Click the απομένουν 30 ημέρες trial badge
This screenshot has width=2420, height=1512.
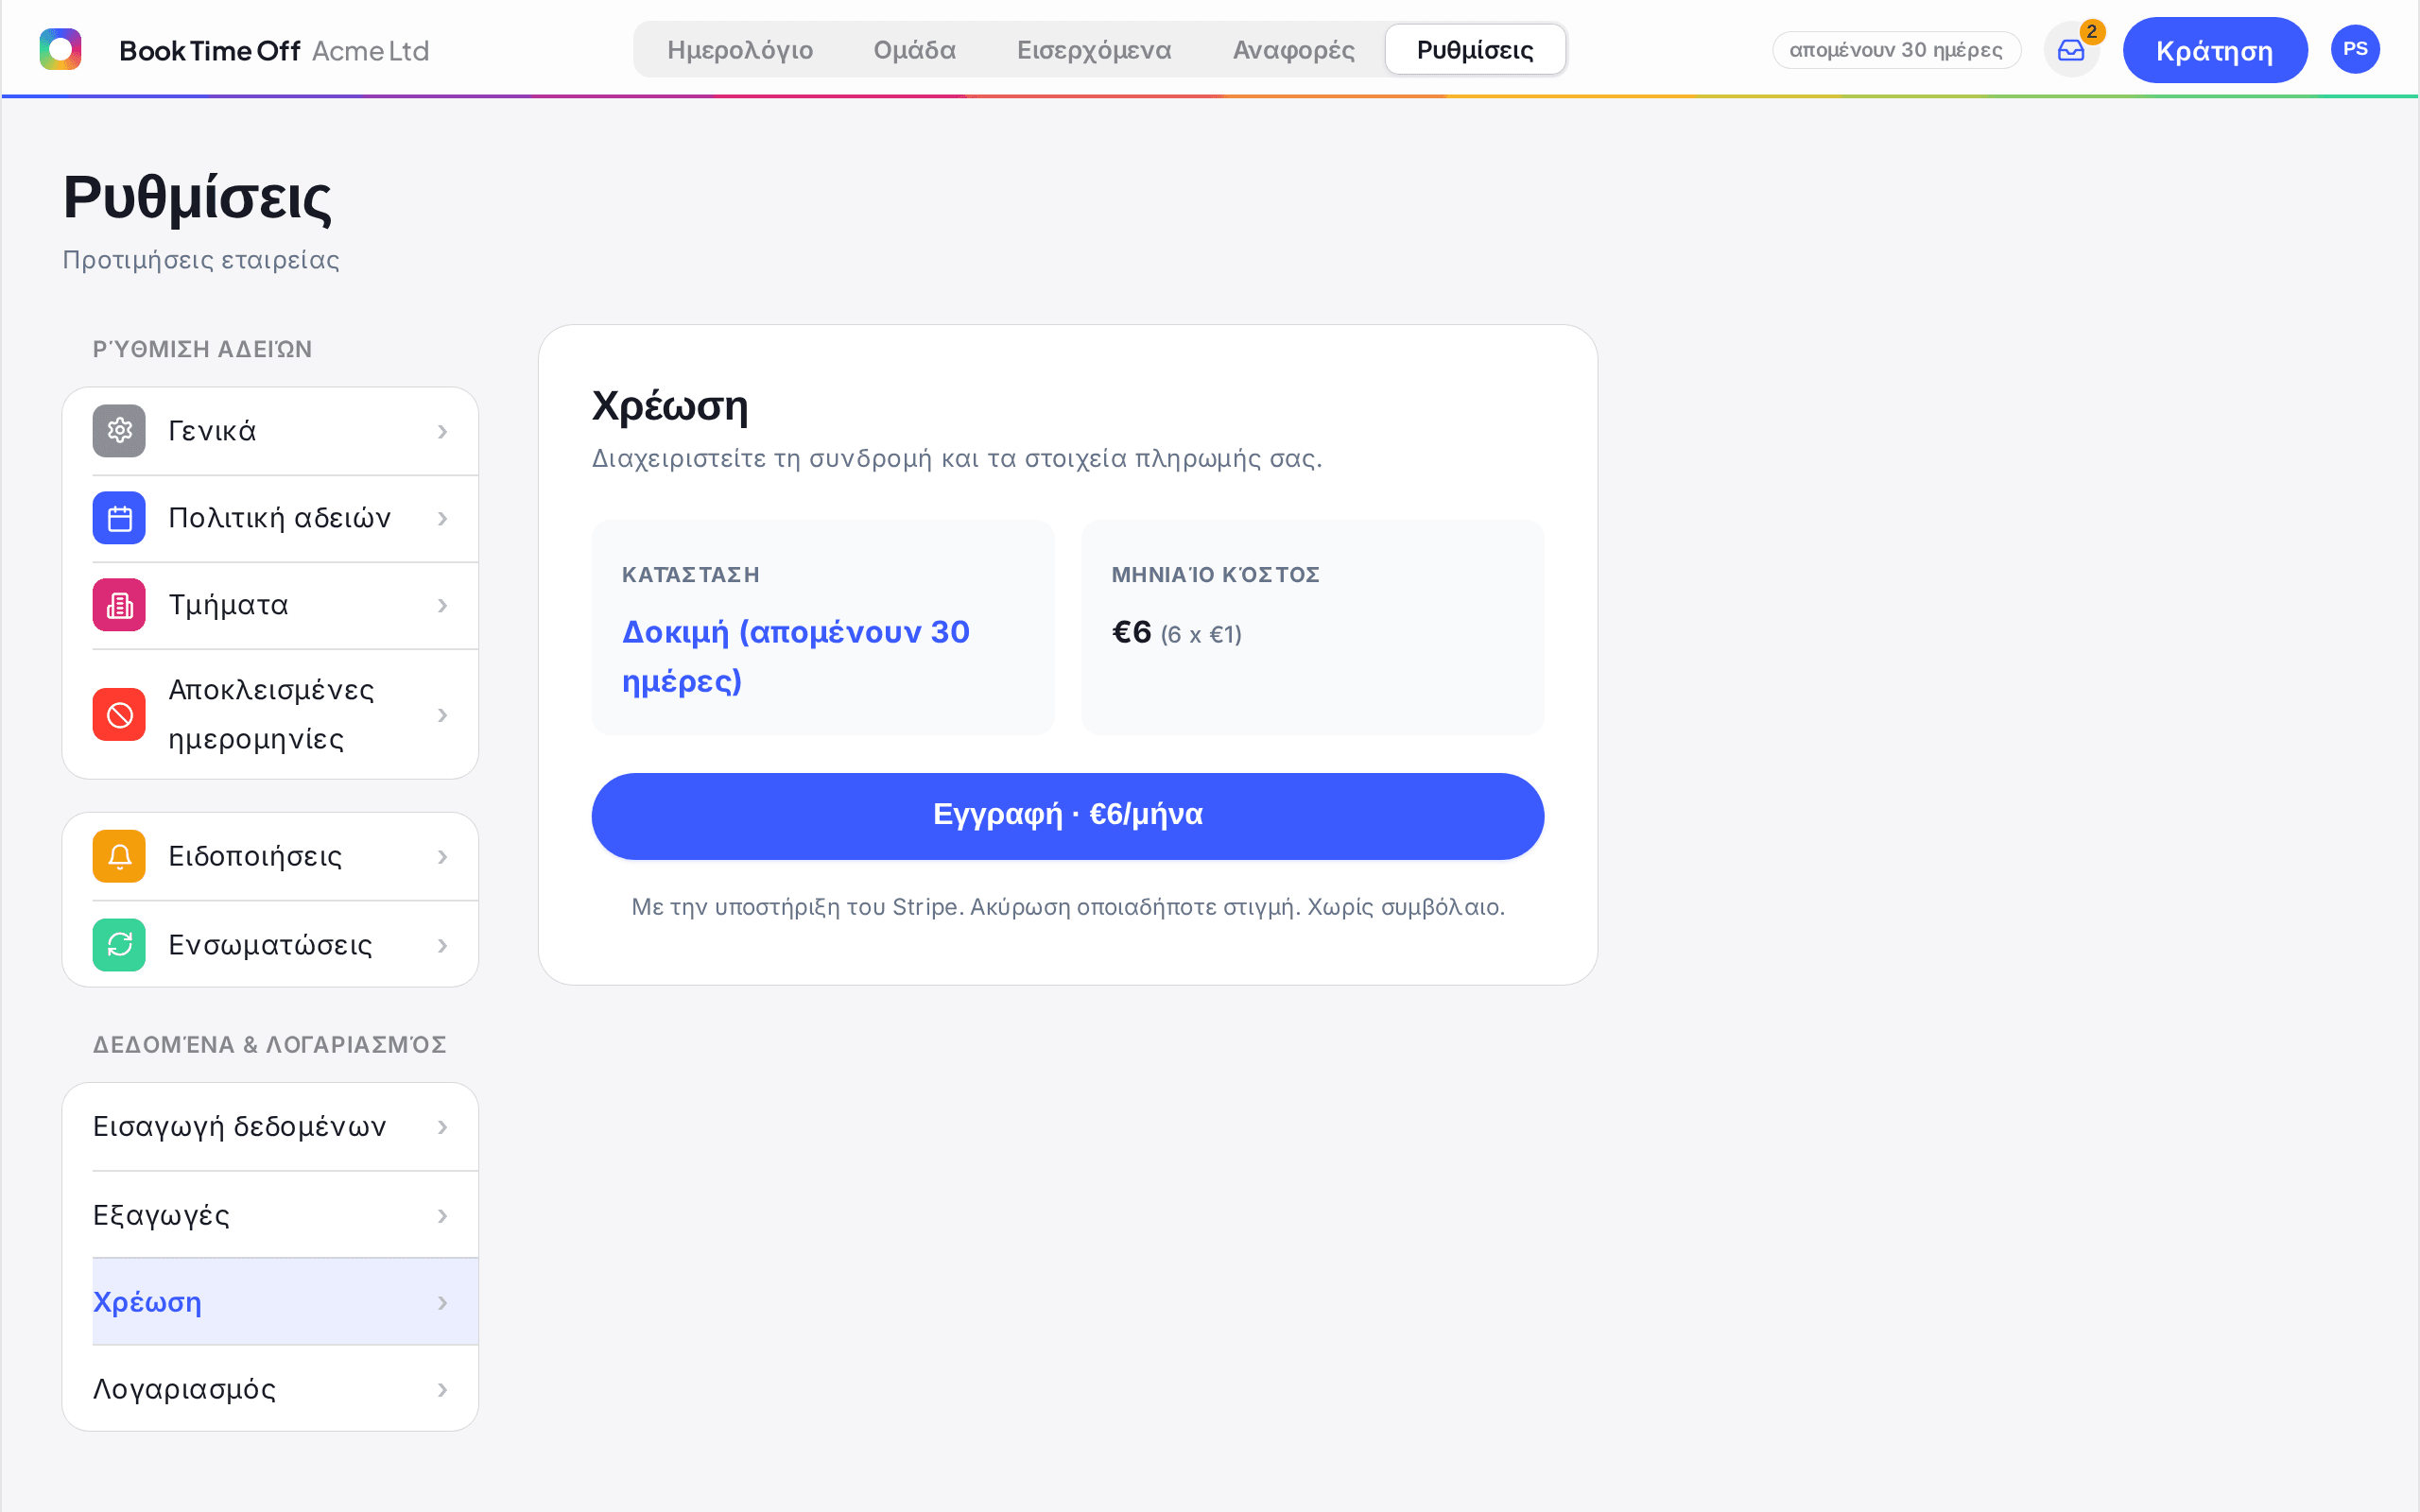[x=1896, y=50]
